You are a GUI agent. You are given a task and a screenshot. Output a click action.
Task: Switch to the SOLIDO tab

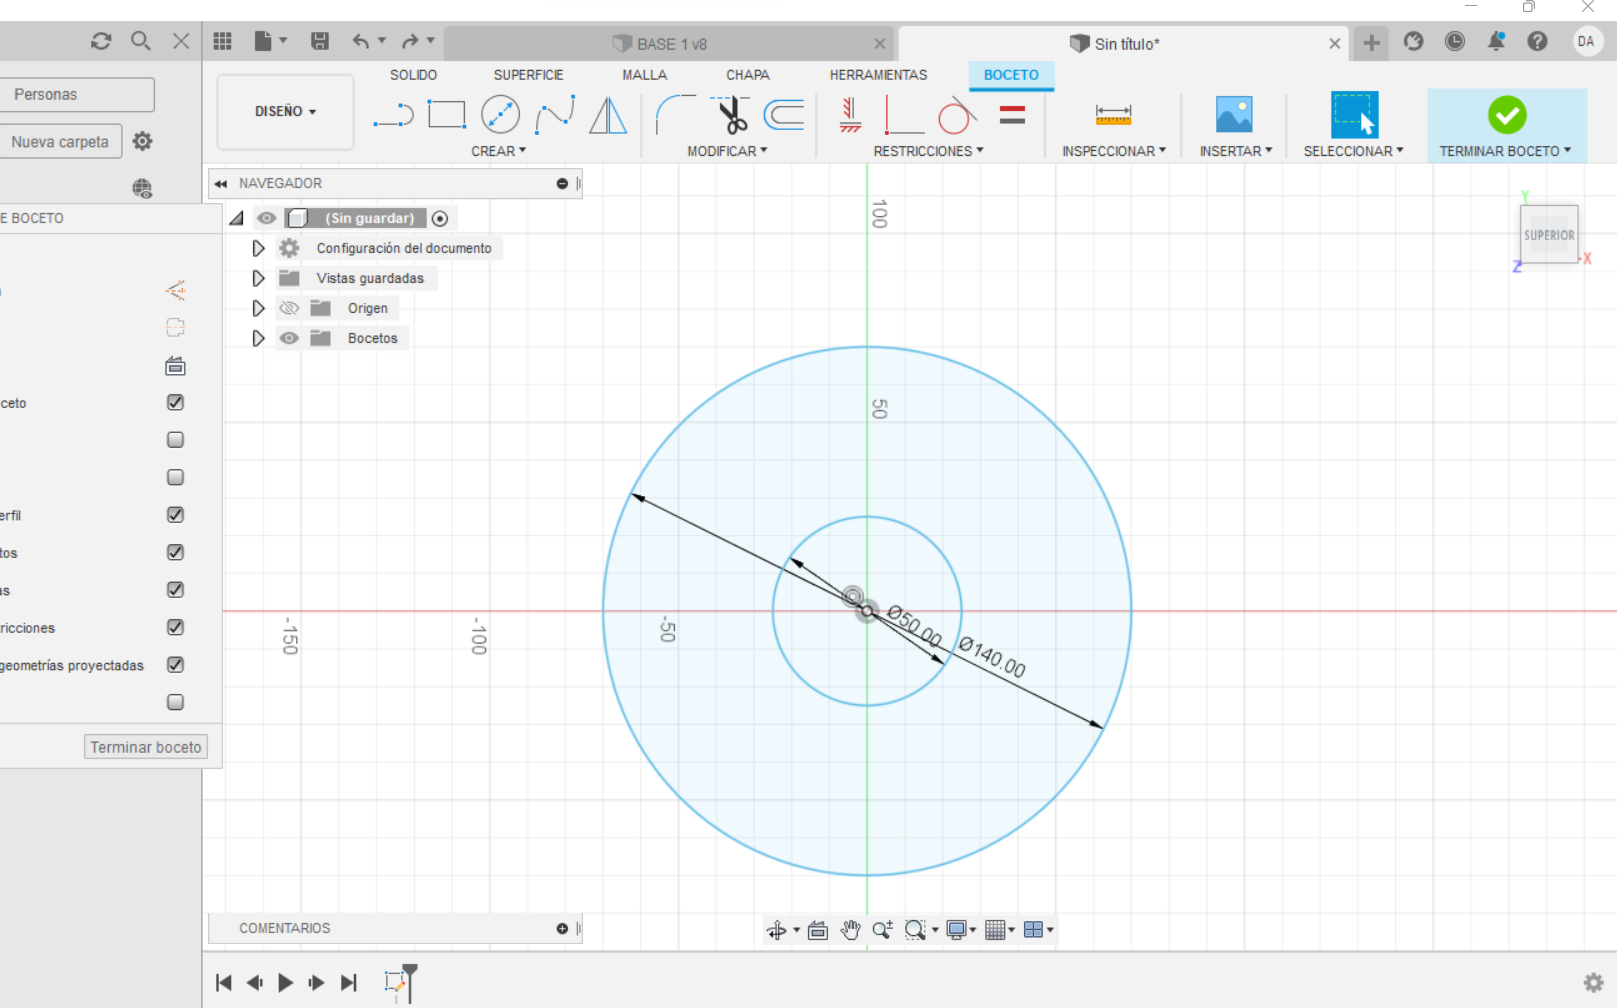(x=413, y=75)
